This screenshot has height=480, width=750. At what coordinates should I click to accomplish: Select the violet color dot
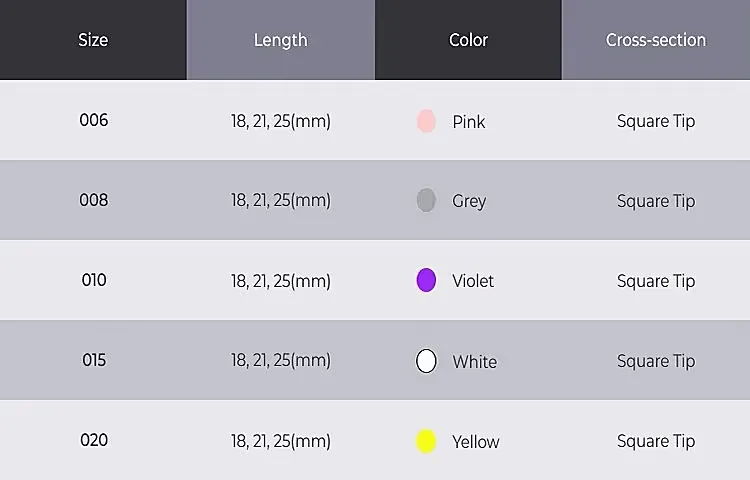[x=426, y=280]
